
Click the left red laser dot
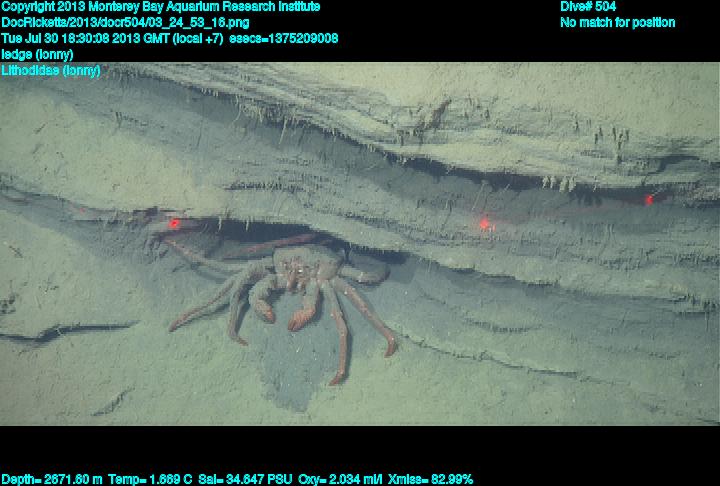coord(174,223)
